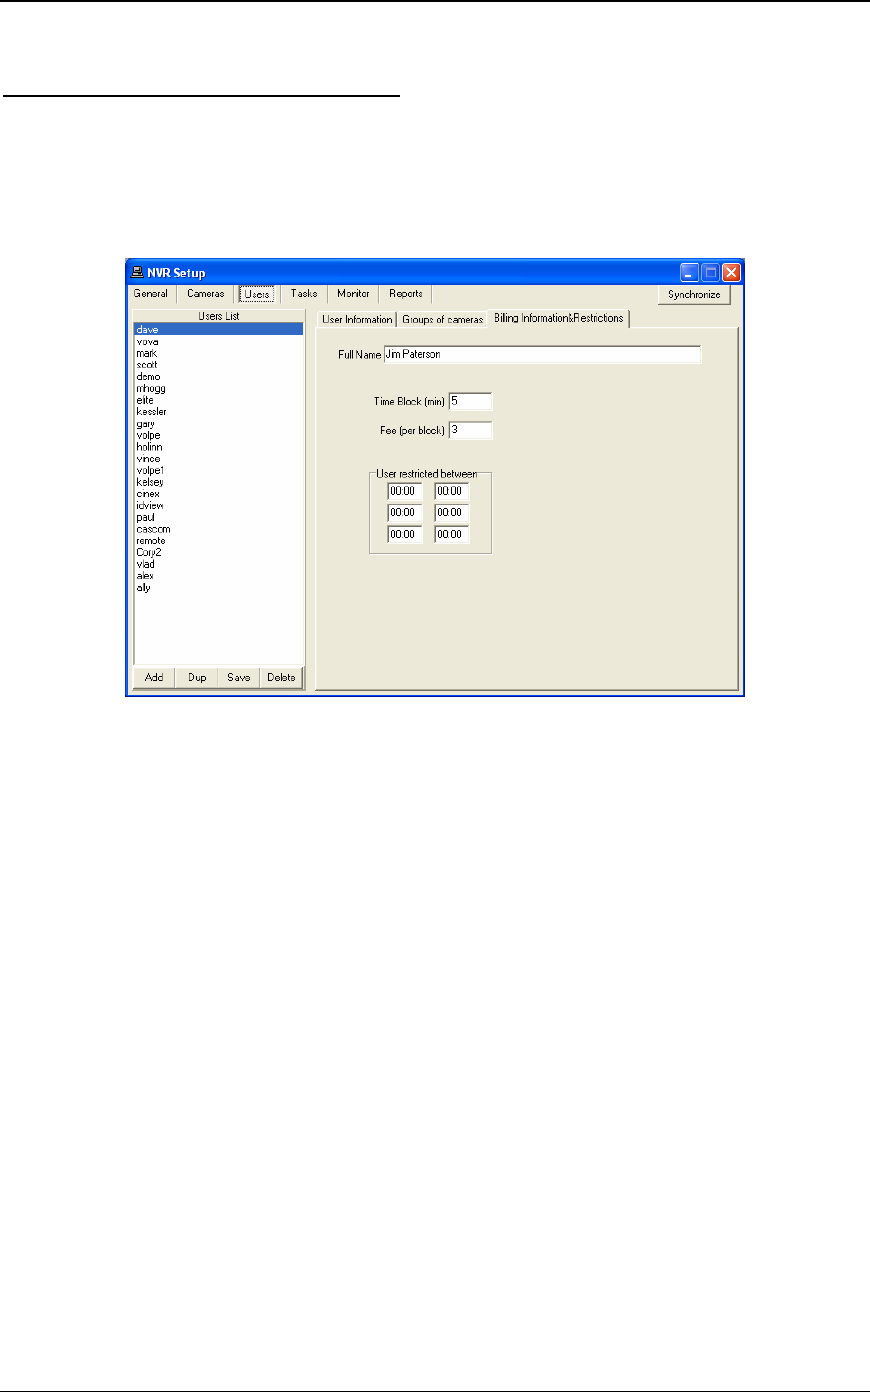Image resolution: width=870 pixels, height=1392 pixels.
Task: Select user mhogg in Users List
Action: click(x=218, y=388)
